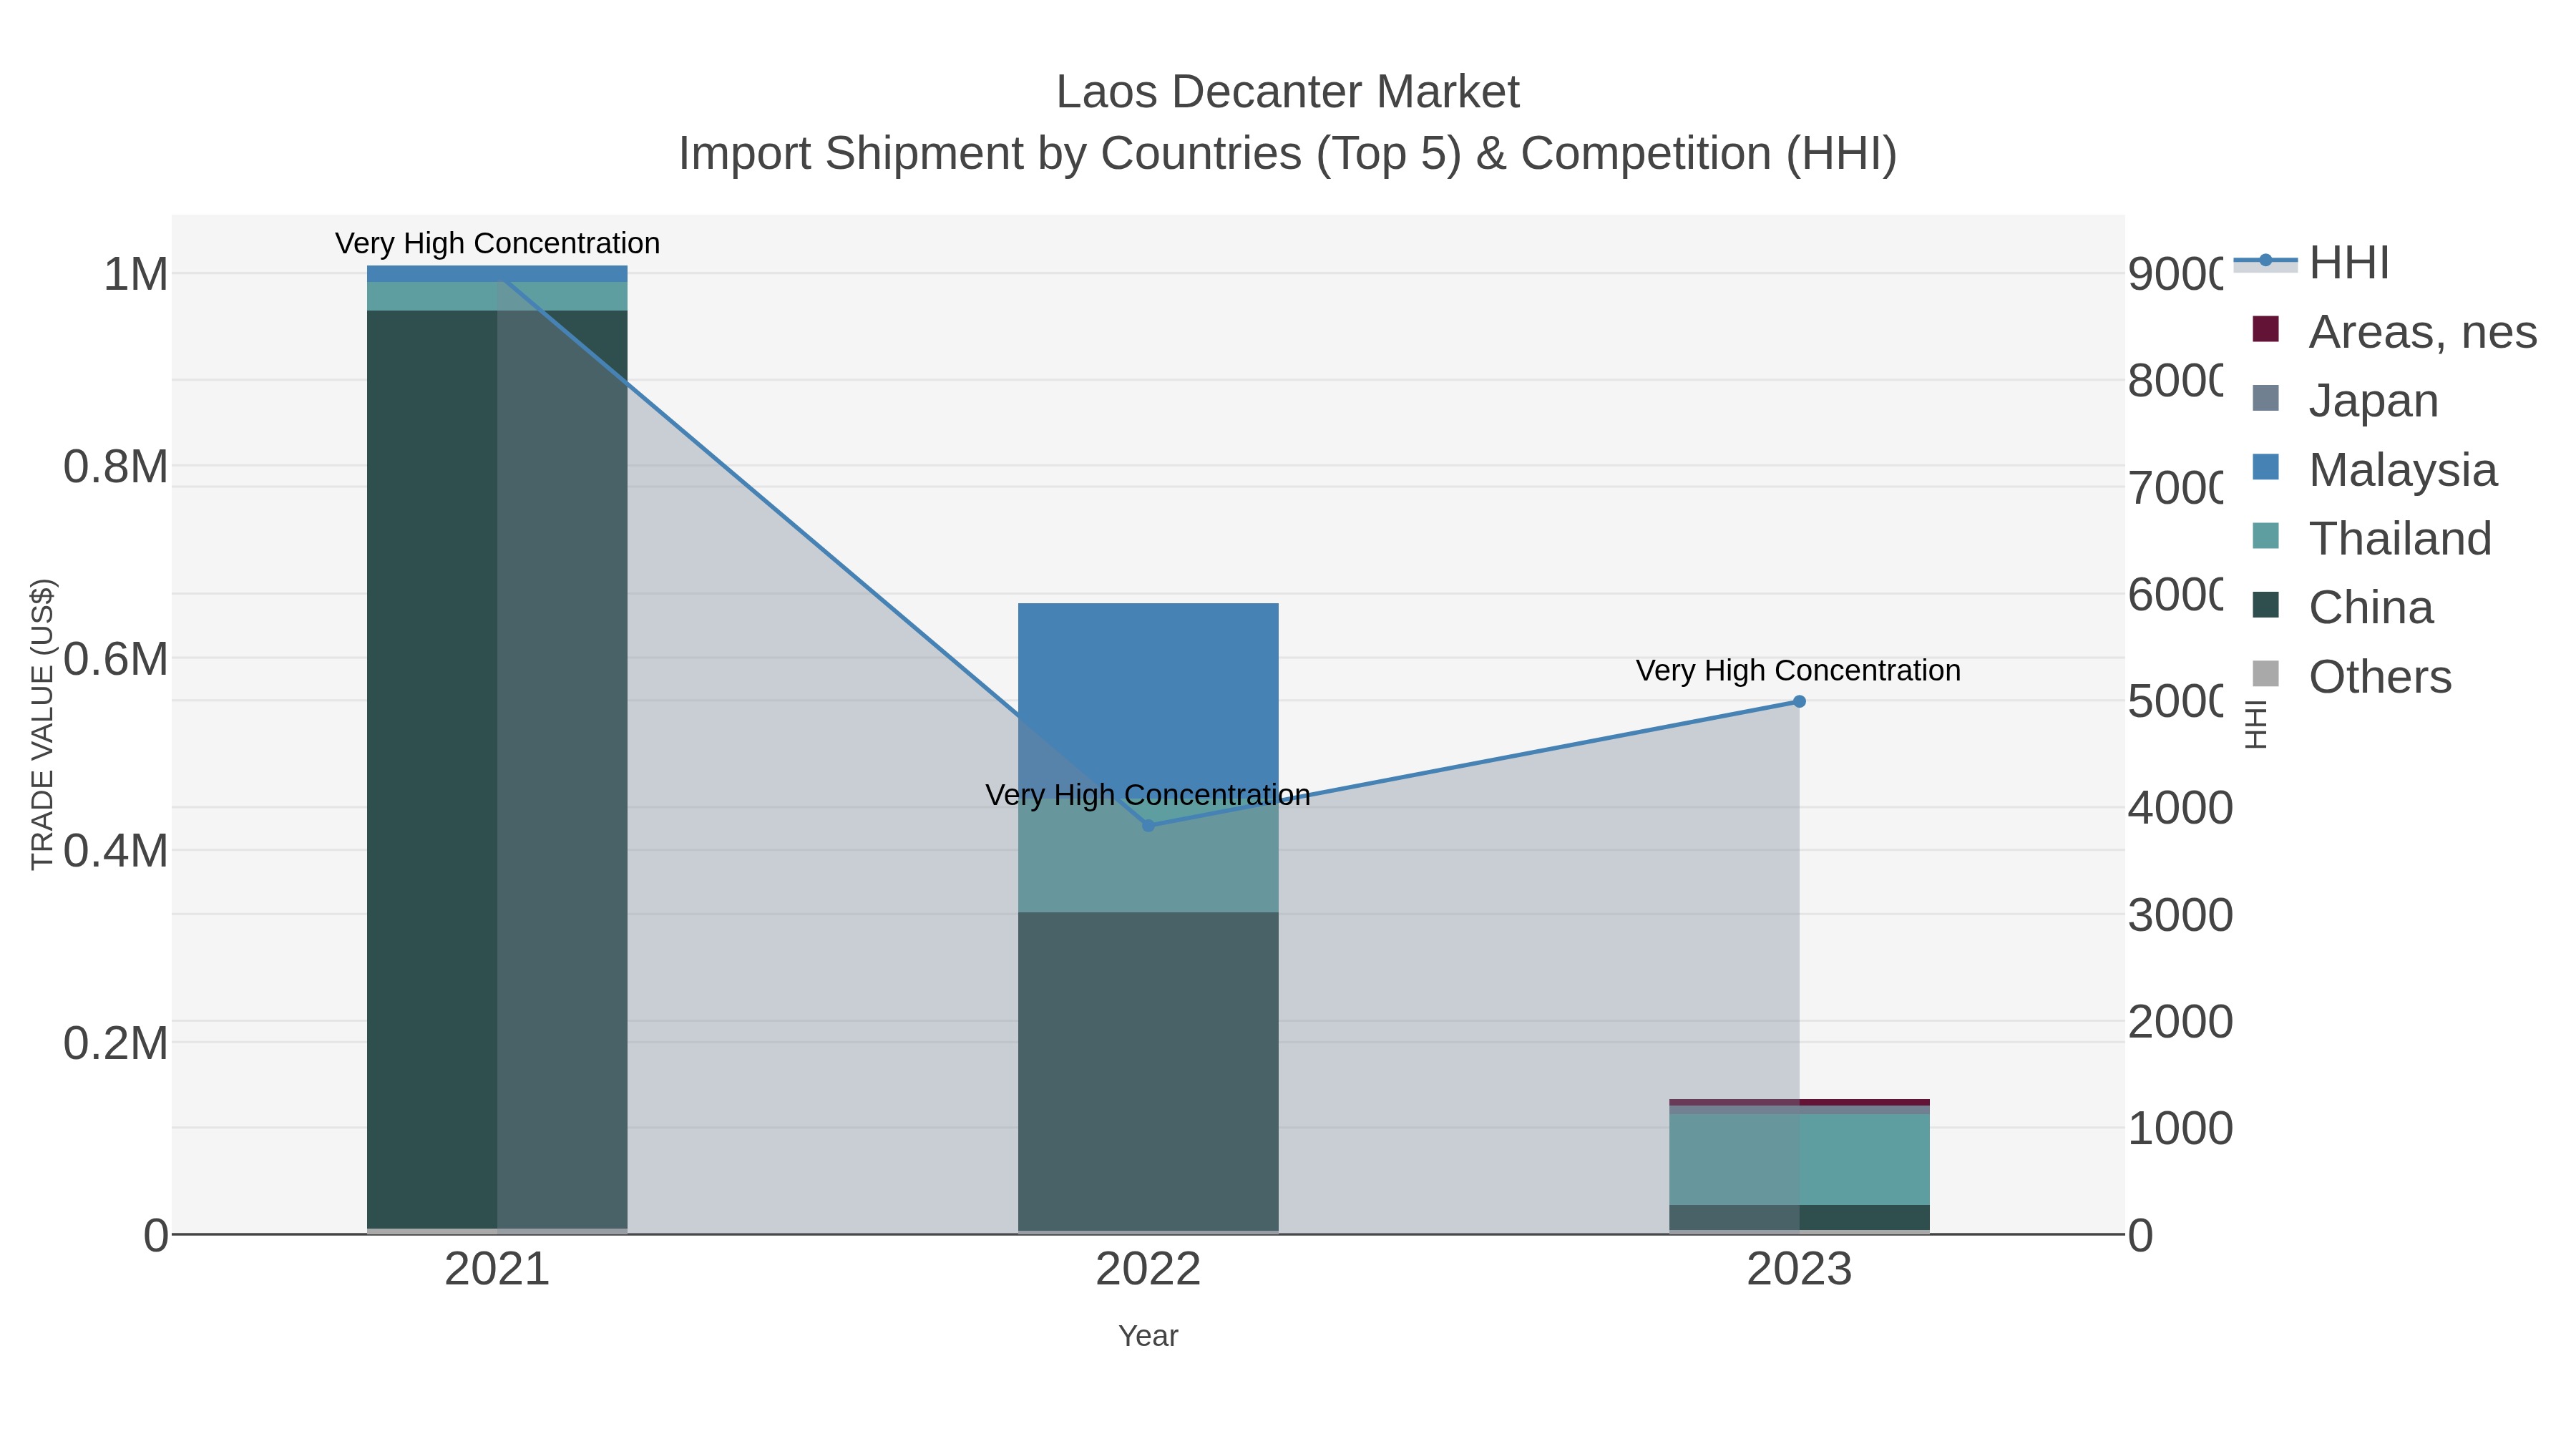The height and width of the screenshot is (1449, 2576).
Task: Click the 1M tick on the left axis
Action: [136, 274]
